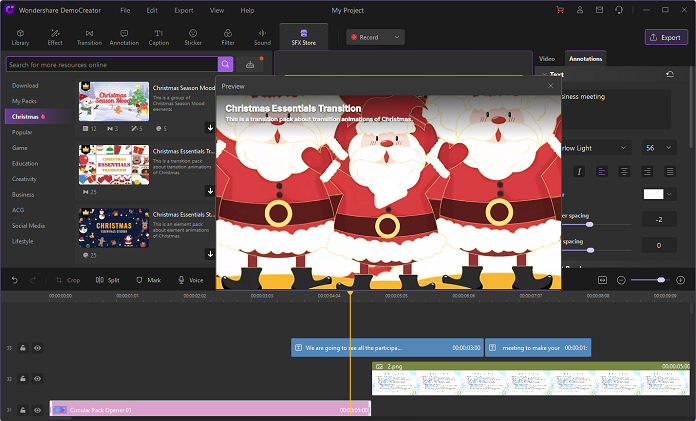The image size is (696, 421).
Task: Select Social Media category
Action: point(28,225)
